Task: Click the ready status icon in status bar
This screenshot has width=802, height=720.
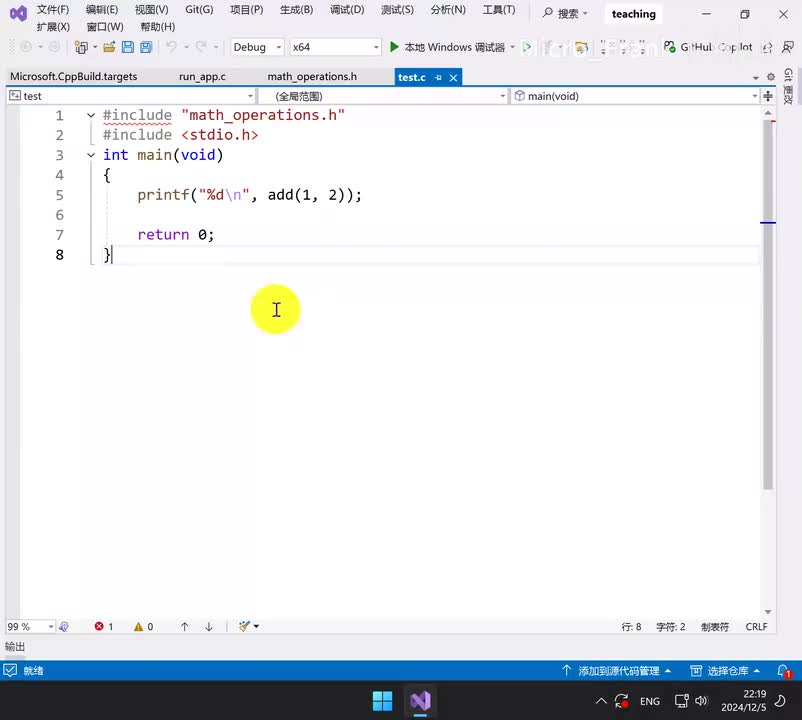Action: (x=10, y=670)
